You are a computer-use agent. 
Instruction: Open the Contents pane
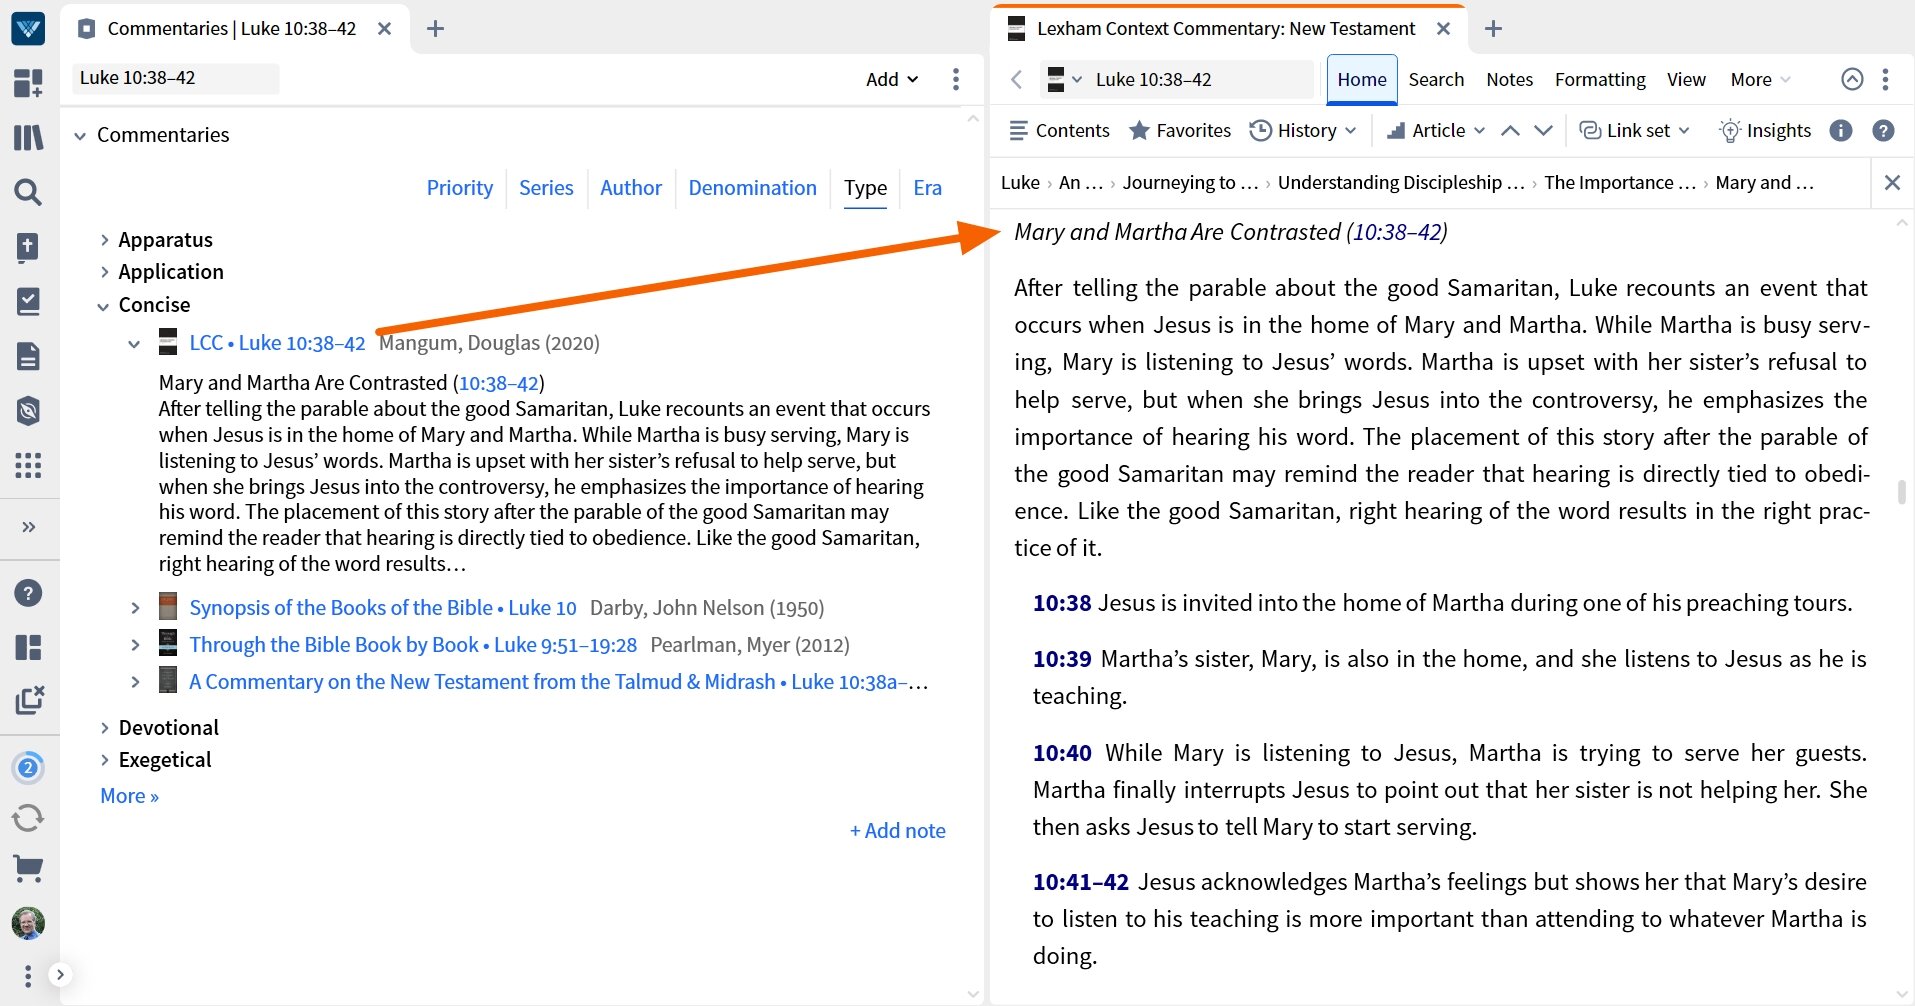[x=1059, y=130]
